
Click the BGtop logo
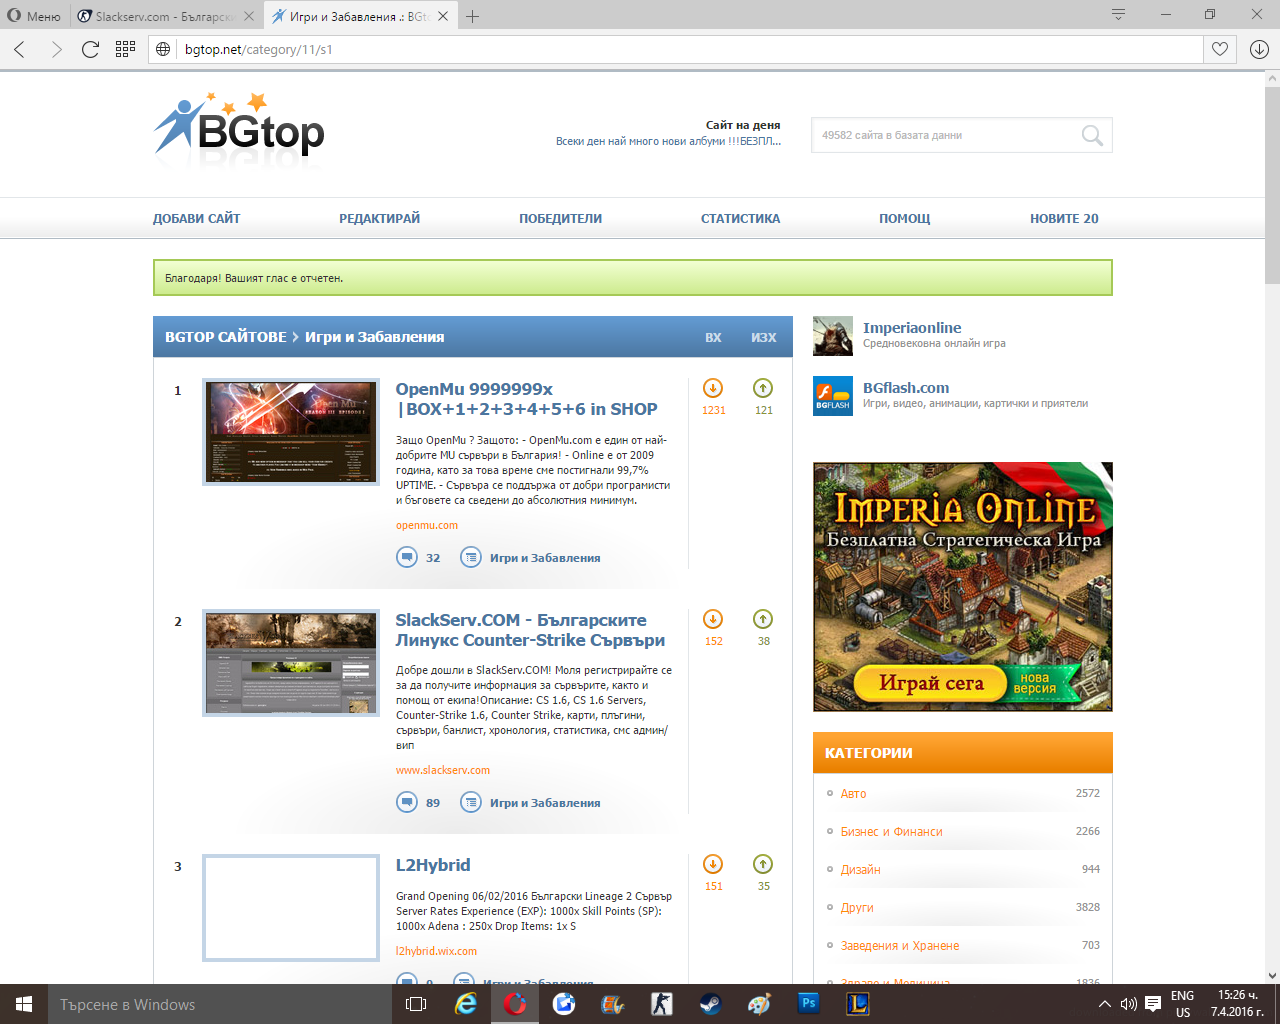pyautogui.click(x=238, y=127)
